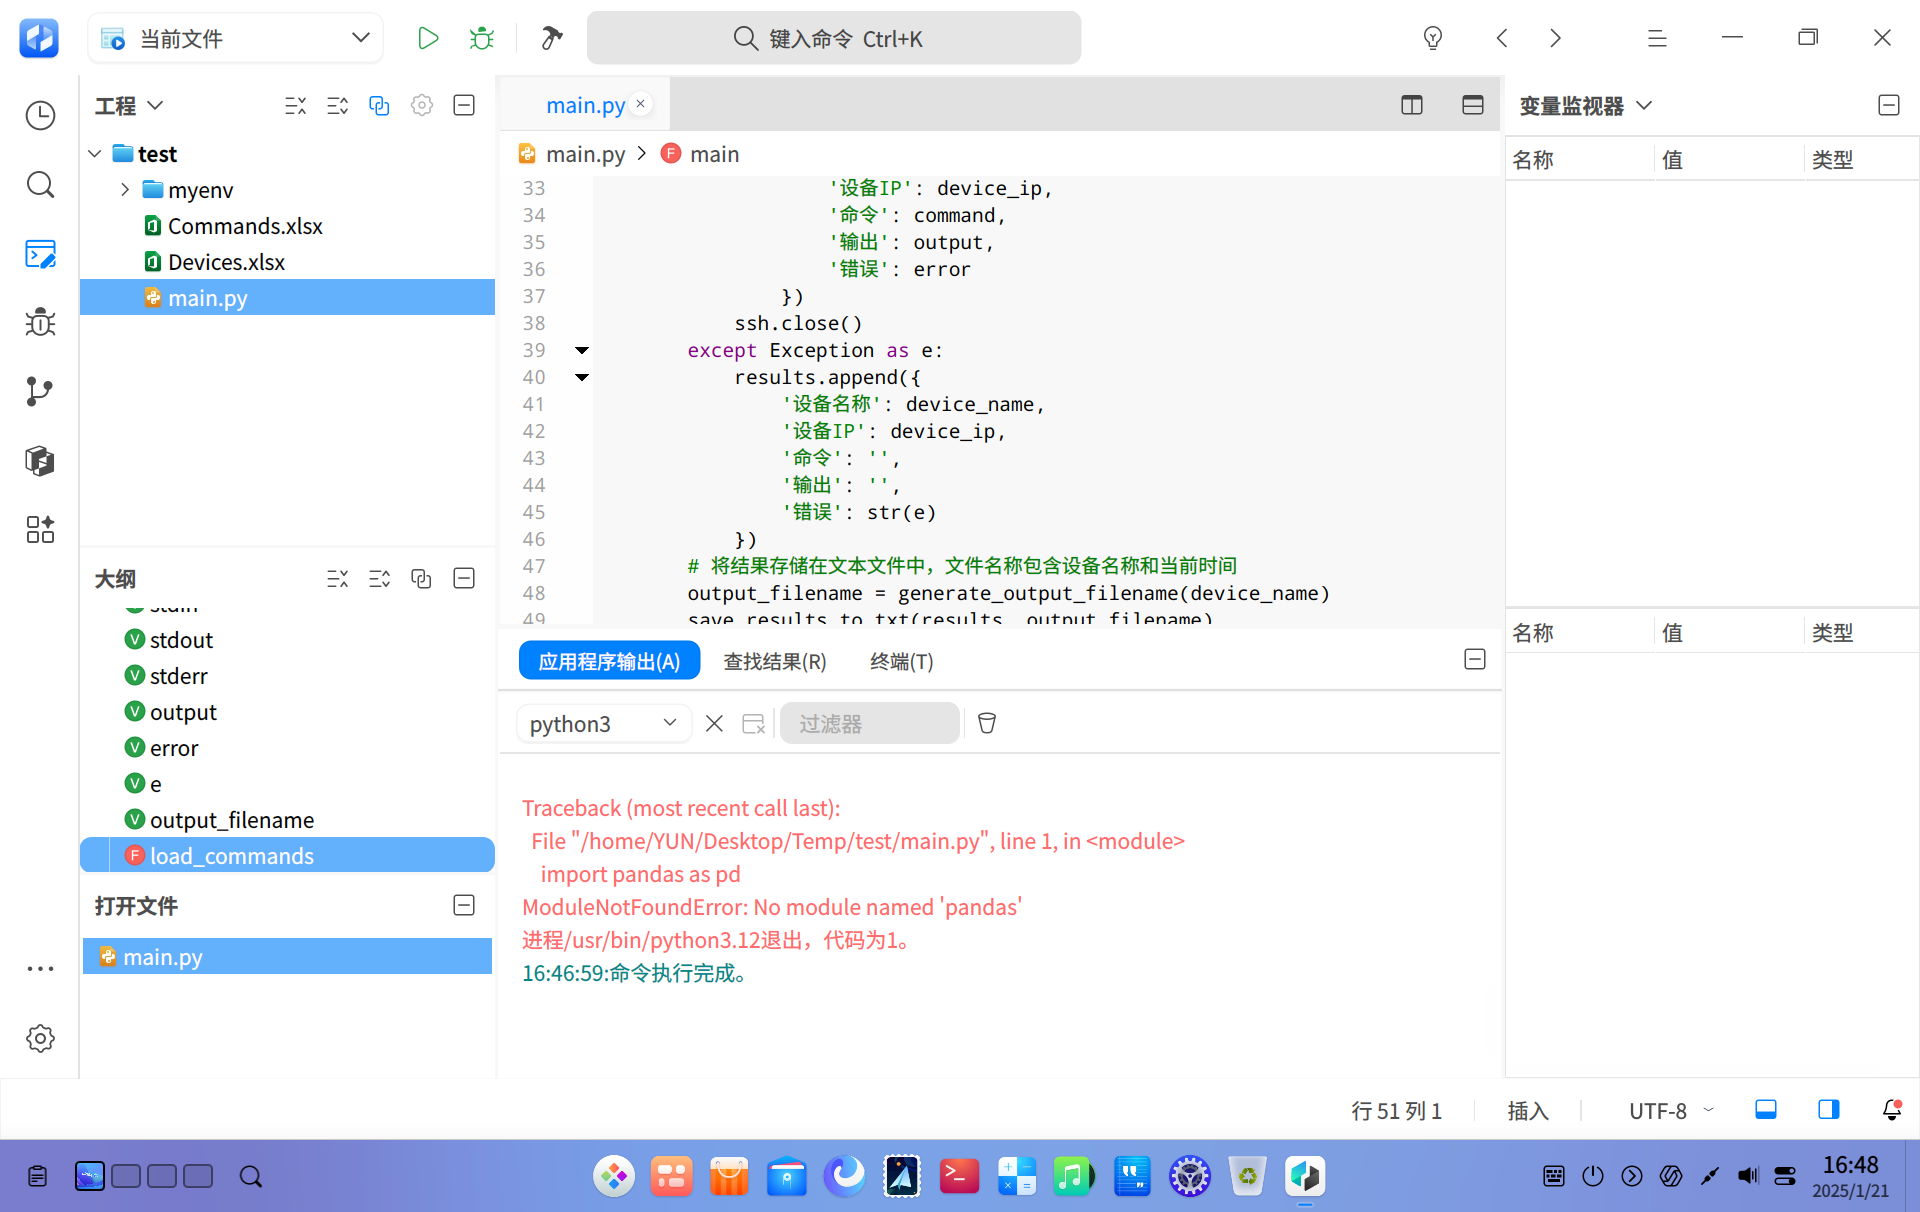1920x1212 pixels.
Task: Toggle the bottom panel visibility in status bar
Action: (1766, 1109)
